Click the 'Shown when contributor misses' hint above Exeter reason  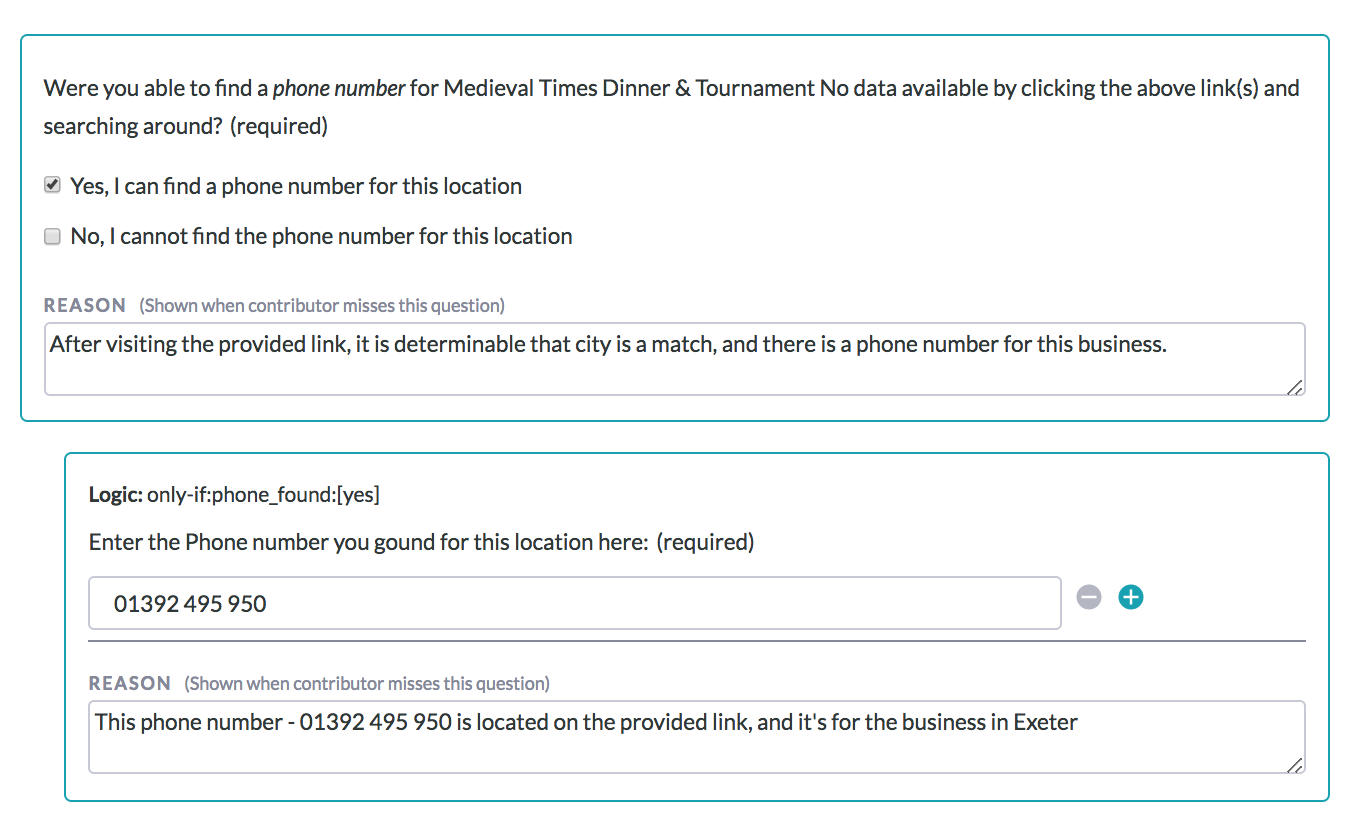366,684
